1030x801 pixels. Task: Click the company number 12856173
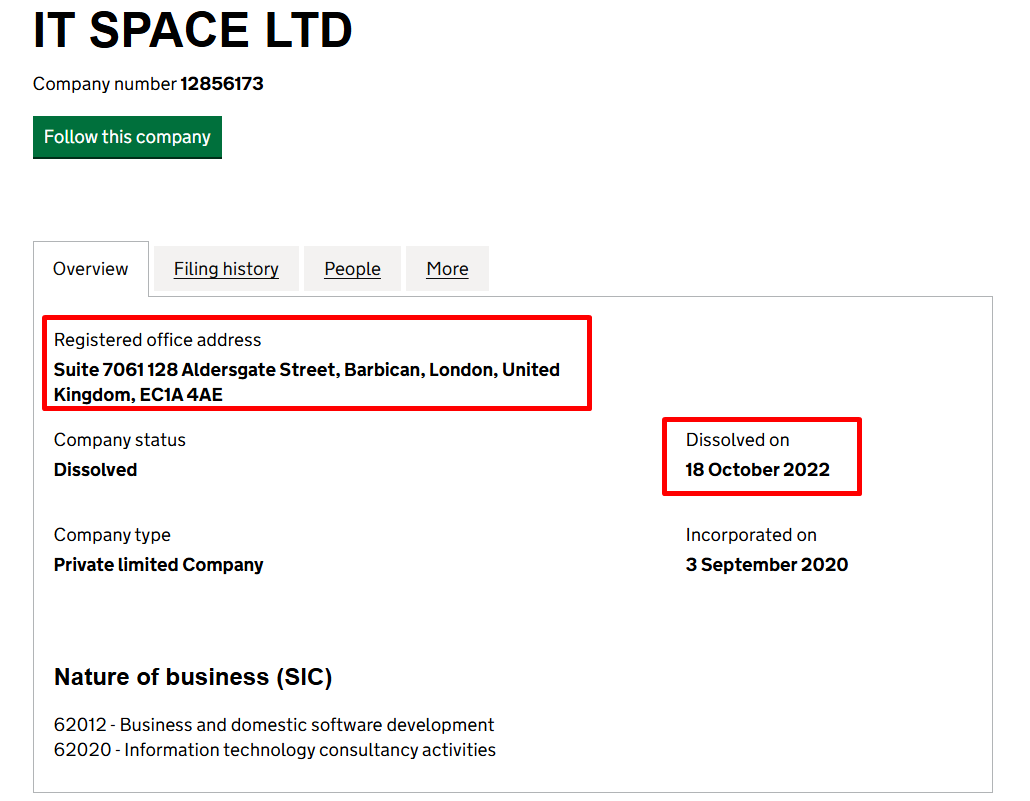tap(221, 84)
